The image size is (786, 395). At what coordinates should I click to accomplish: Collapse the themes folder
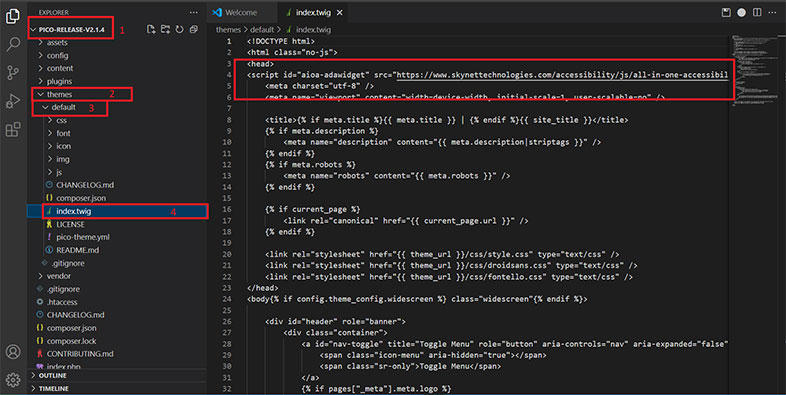tap(59, 94)
